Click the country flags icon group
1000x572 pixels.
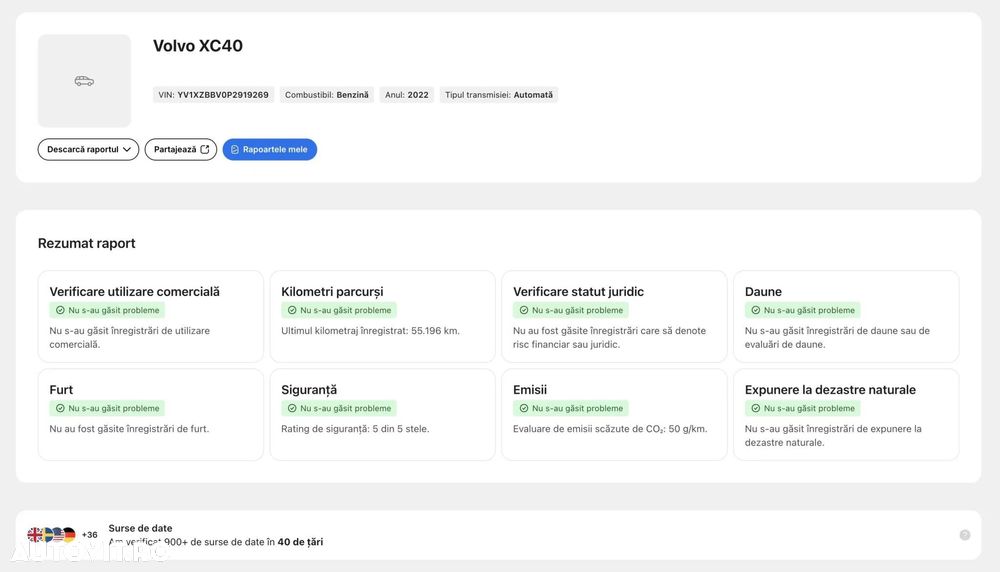[x=52, y=534]
